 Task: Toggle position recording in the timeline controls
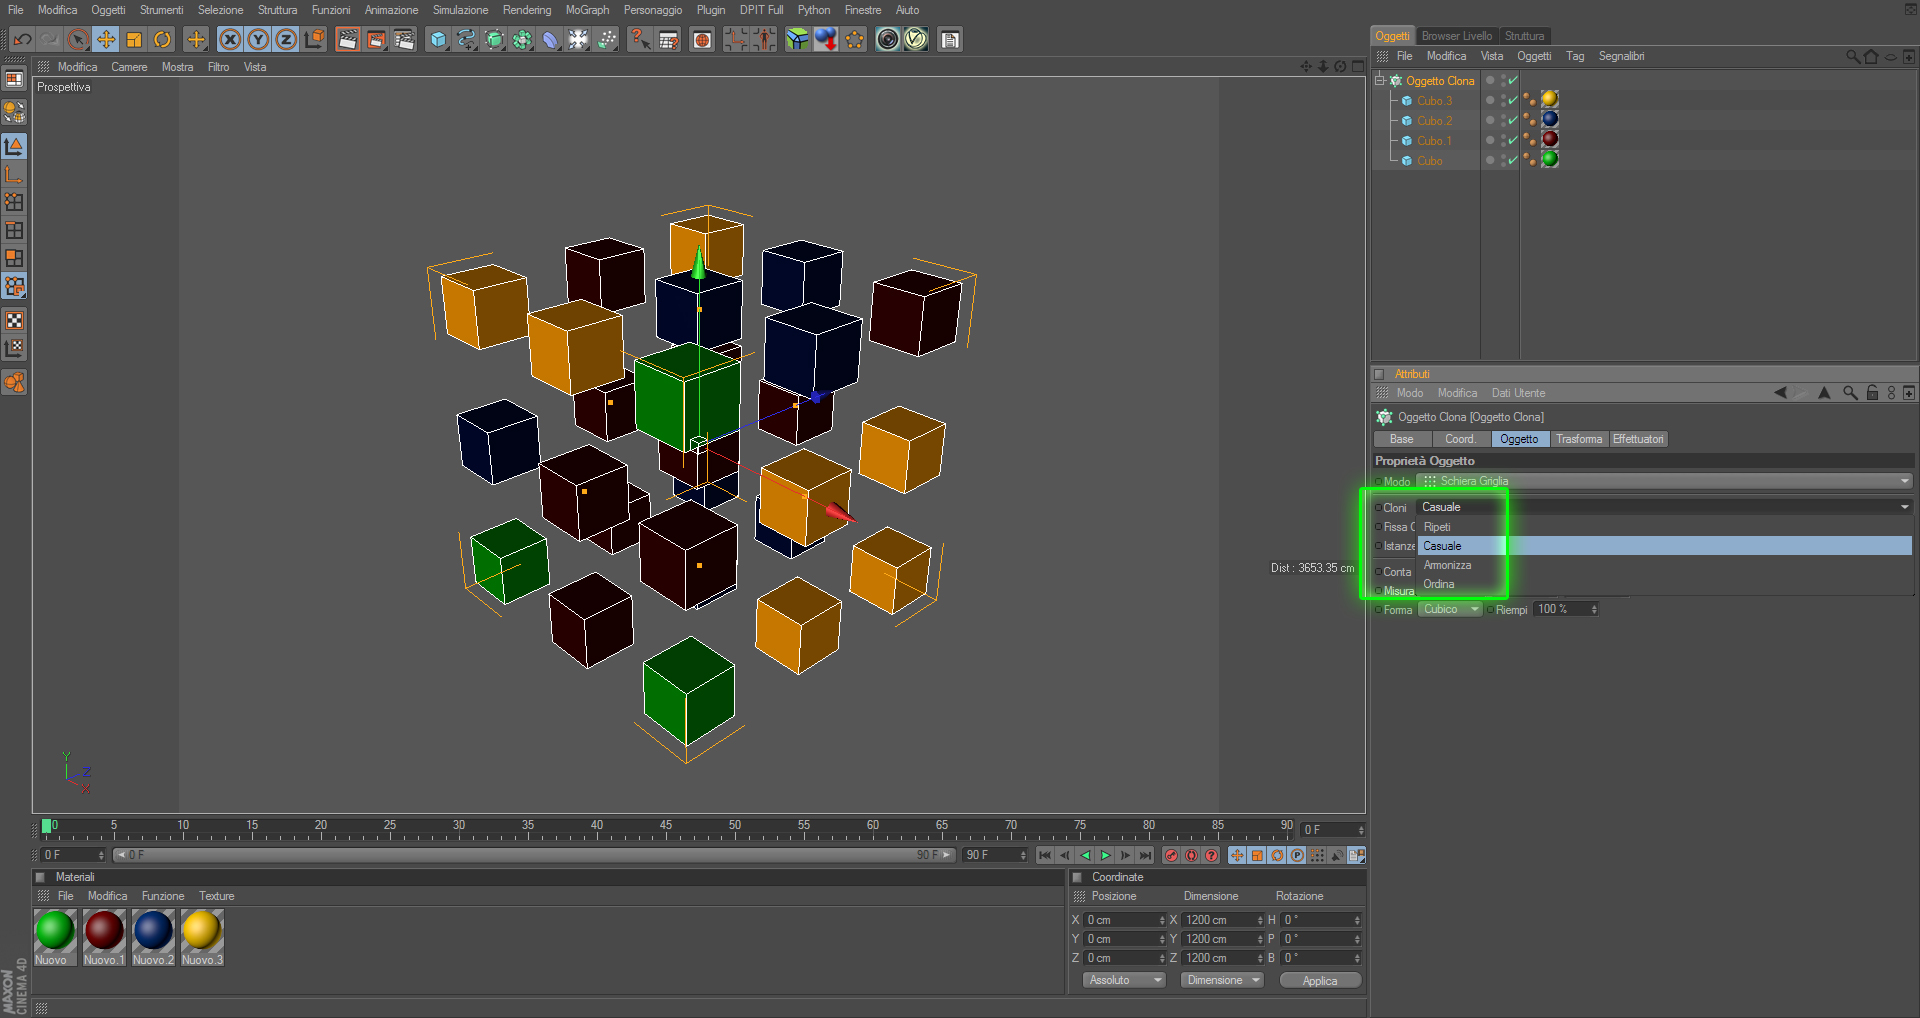tap(1237, 855)
